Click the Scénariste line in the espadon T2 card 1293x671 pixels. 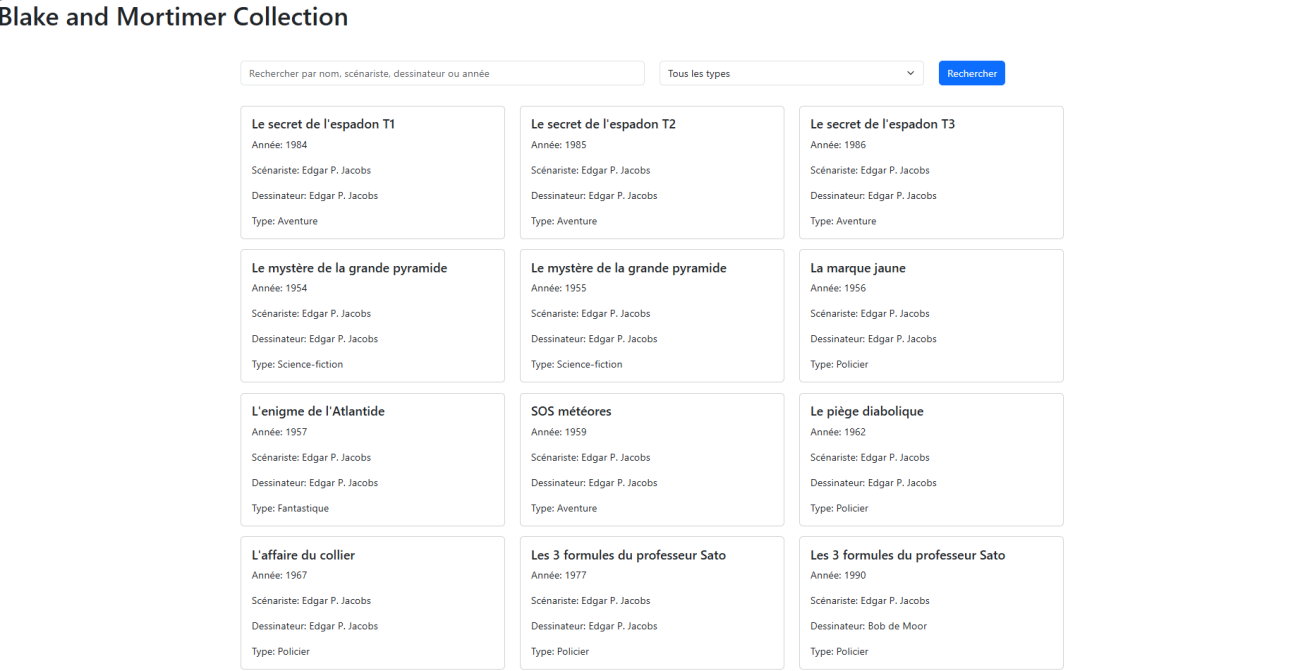591,170
